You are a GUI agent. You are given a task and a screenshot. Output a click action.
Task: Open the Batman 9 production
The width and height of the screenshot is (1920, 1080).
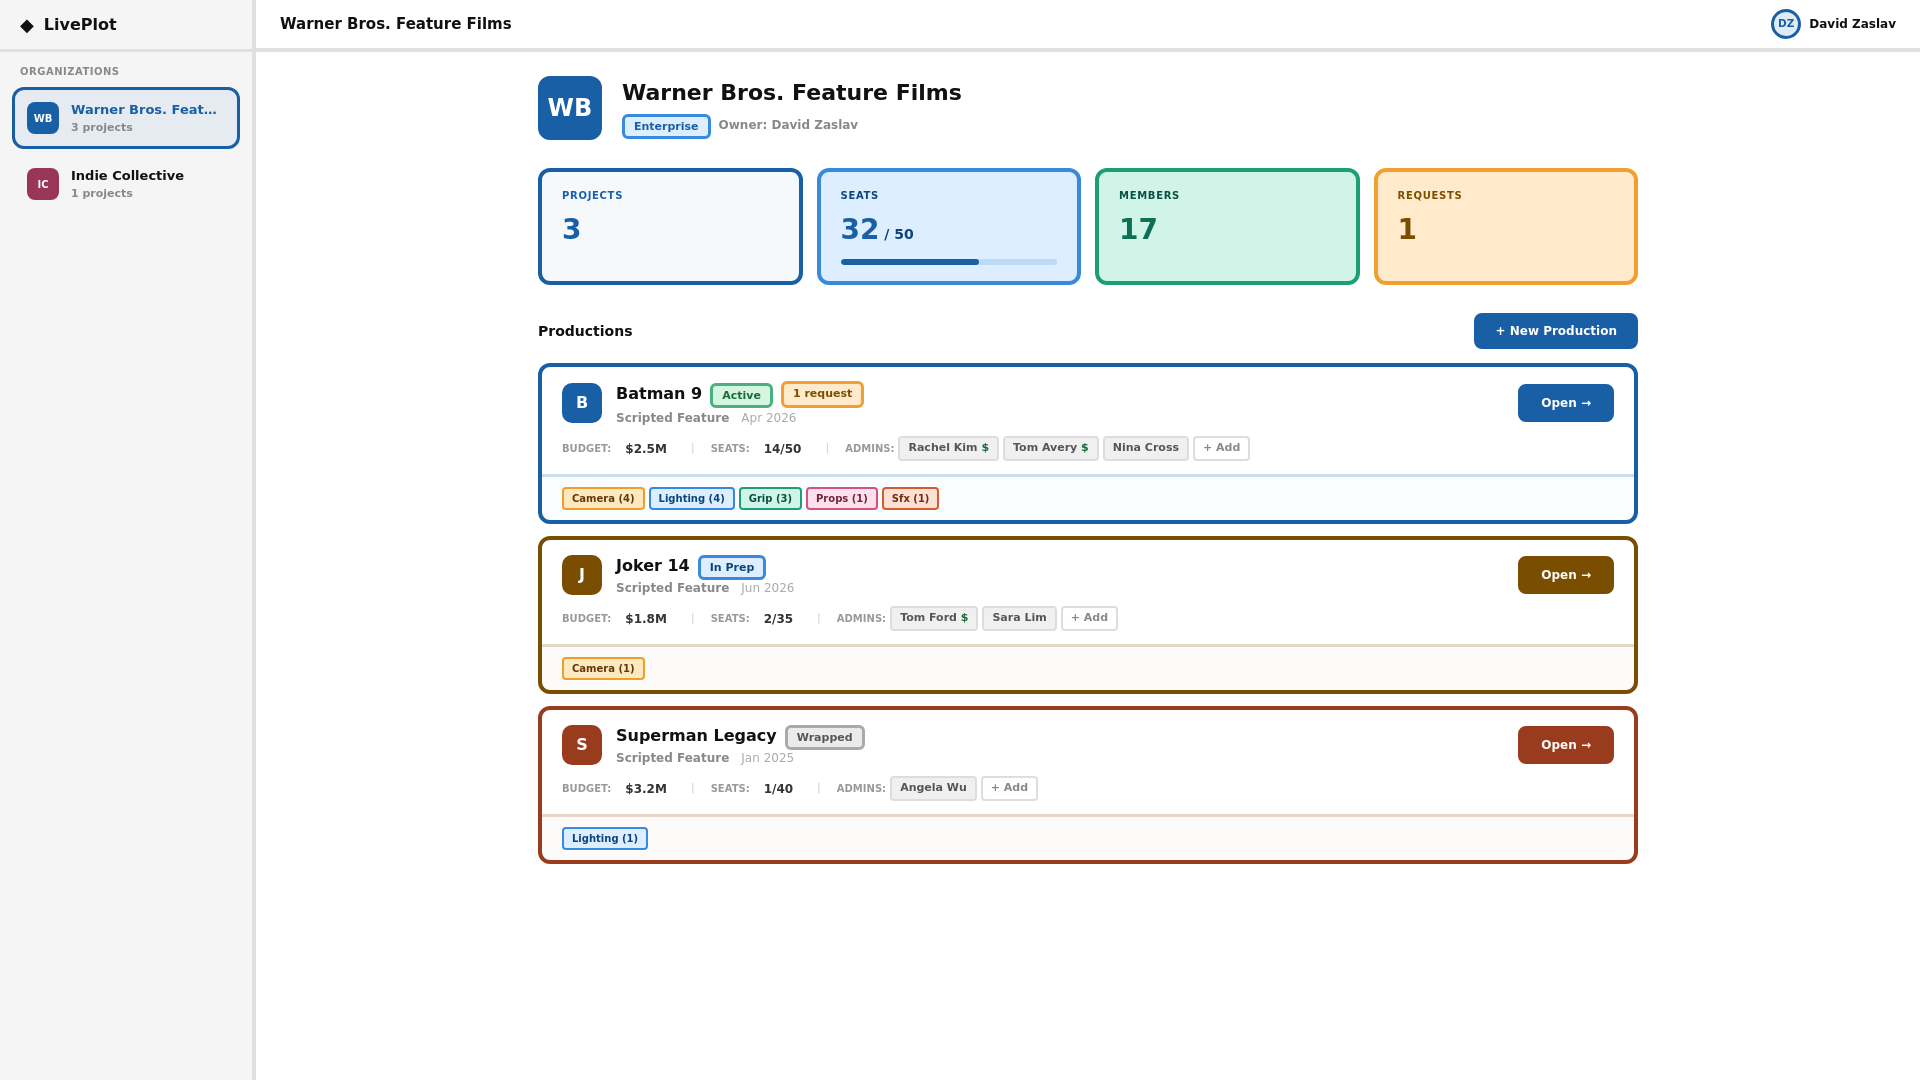click(1566, 403)
